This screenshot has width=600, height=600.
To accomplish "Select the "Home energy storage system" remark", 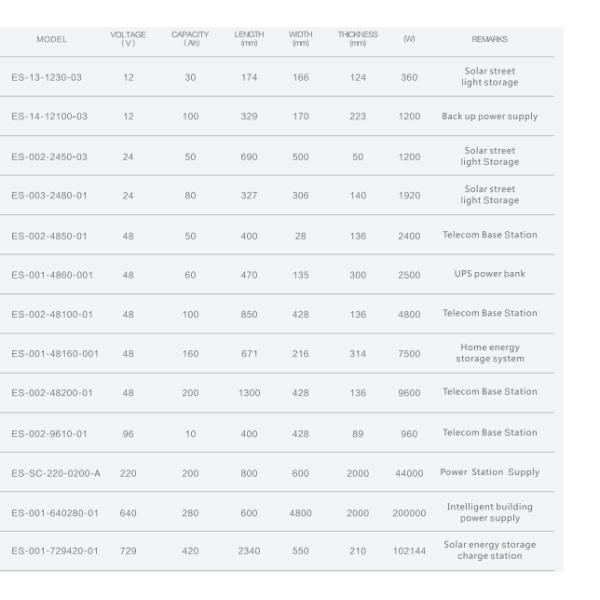I will coord(490,353).
